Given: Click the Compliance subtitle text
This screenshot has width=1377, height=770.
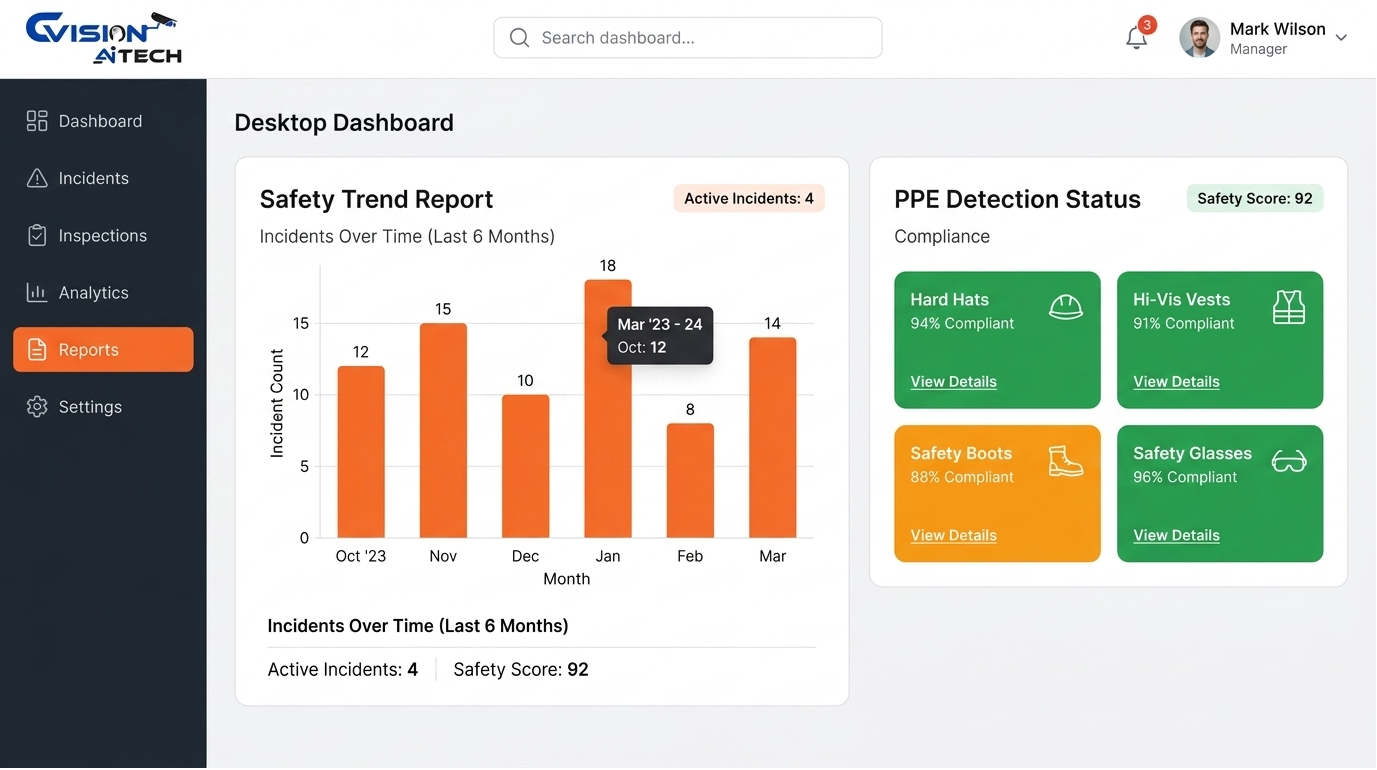Looking at the screenshot, I should click(942, 237).
